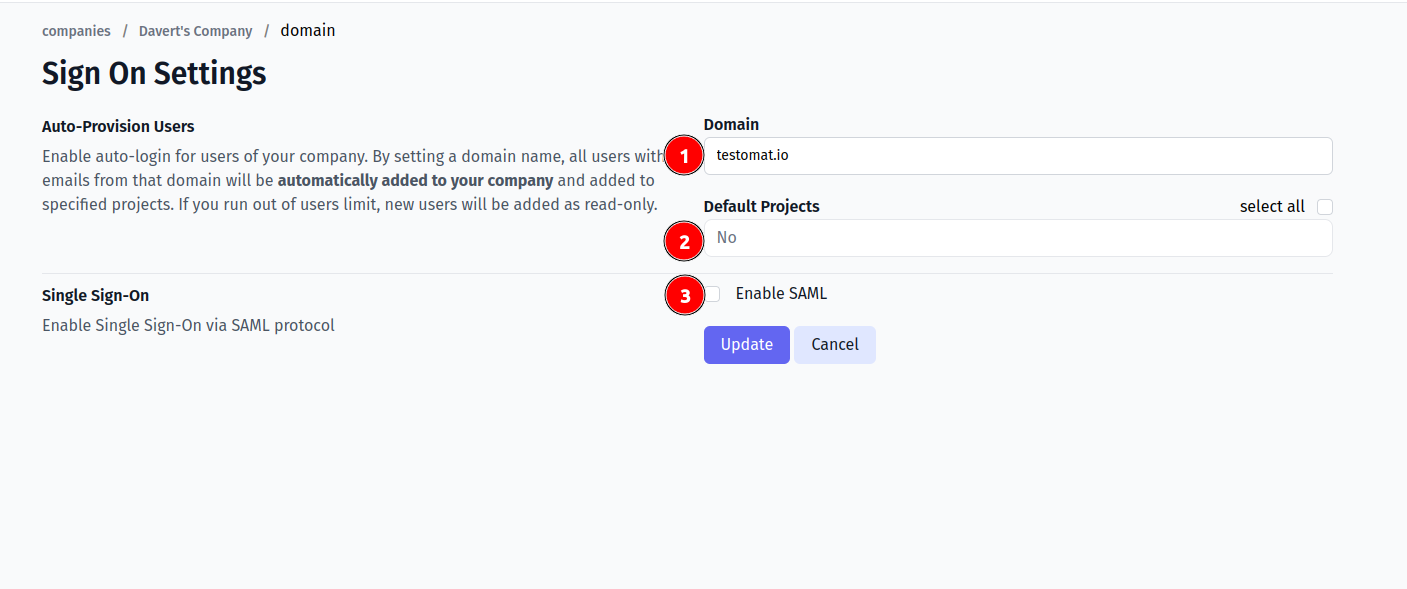Enable the SAML checkbox
The image size is (1407, 589).
713,294
